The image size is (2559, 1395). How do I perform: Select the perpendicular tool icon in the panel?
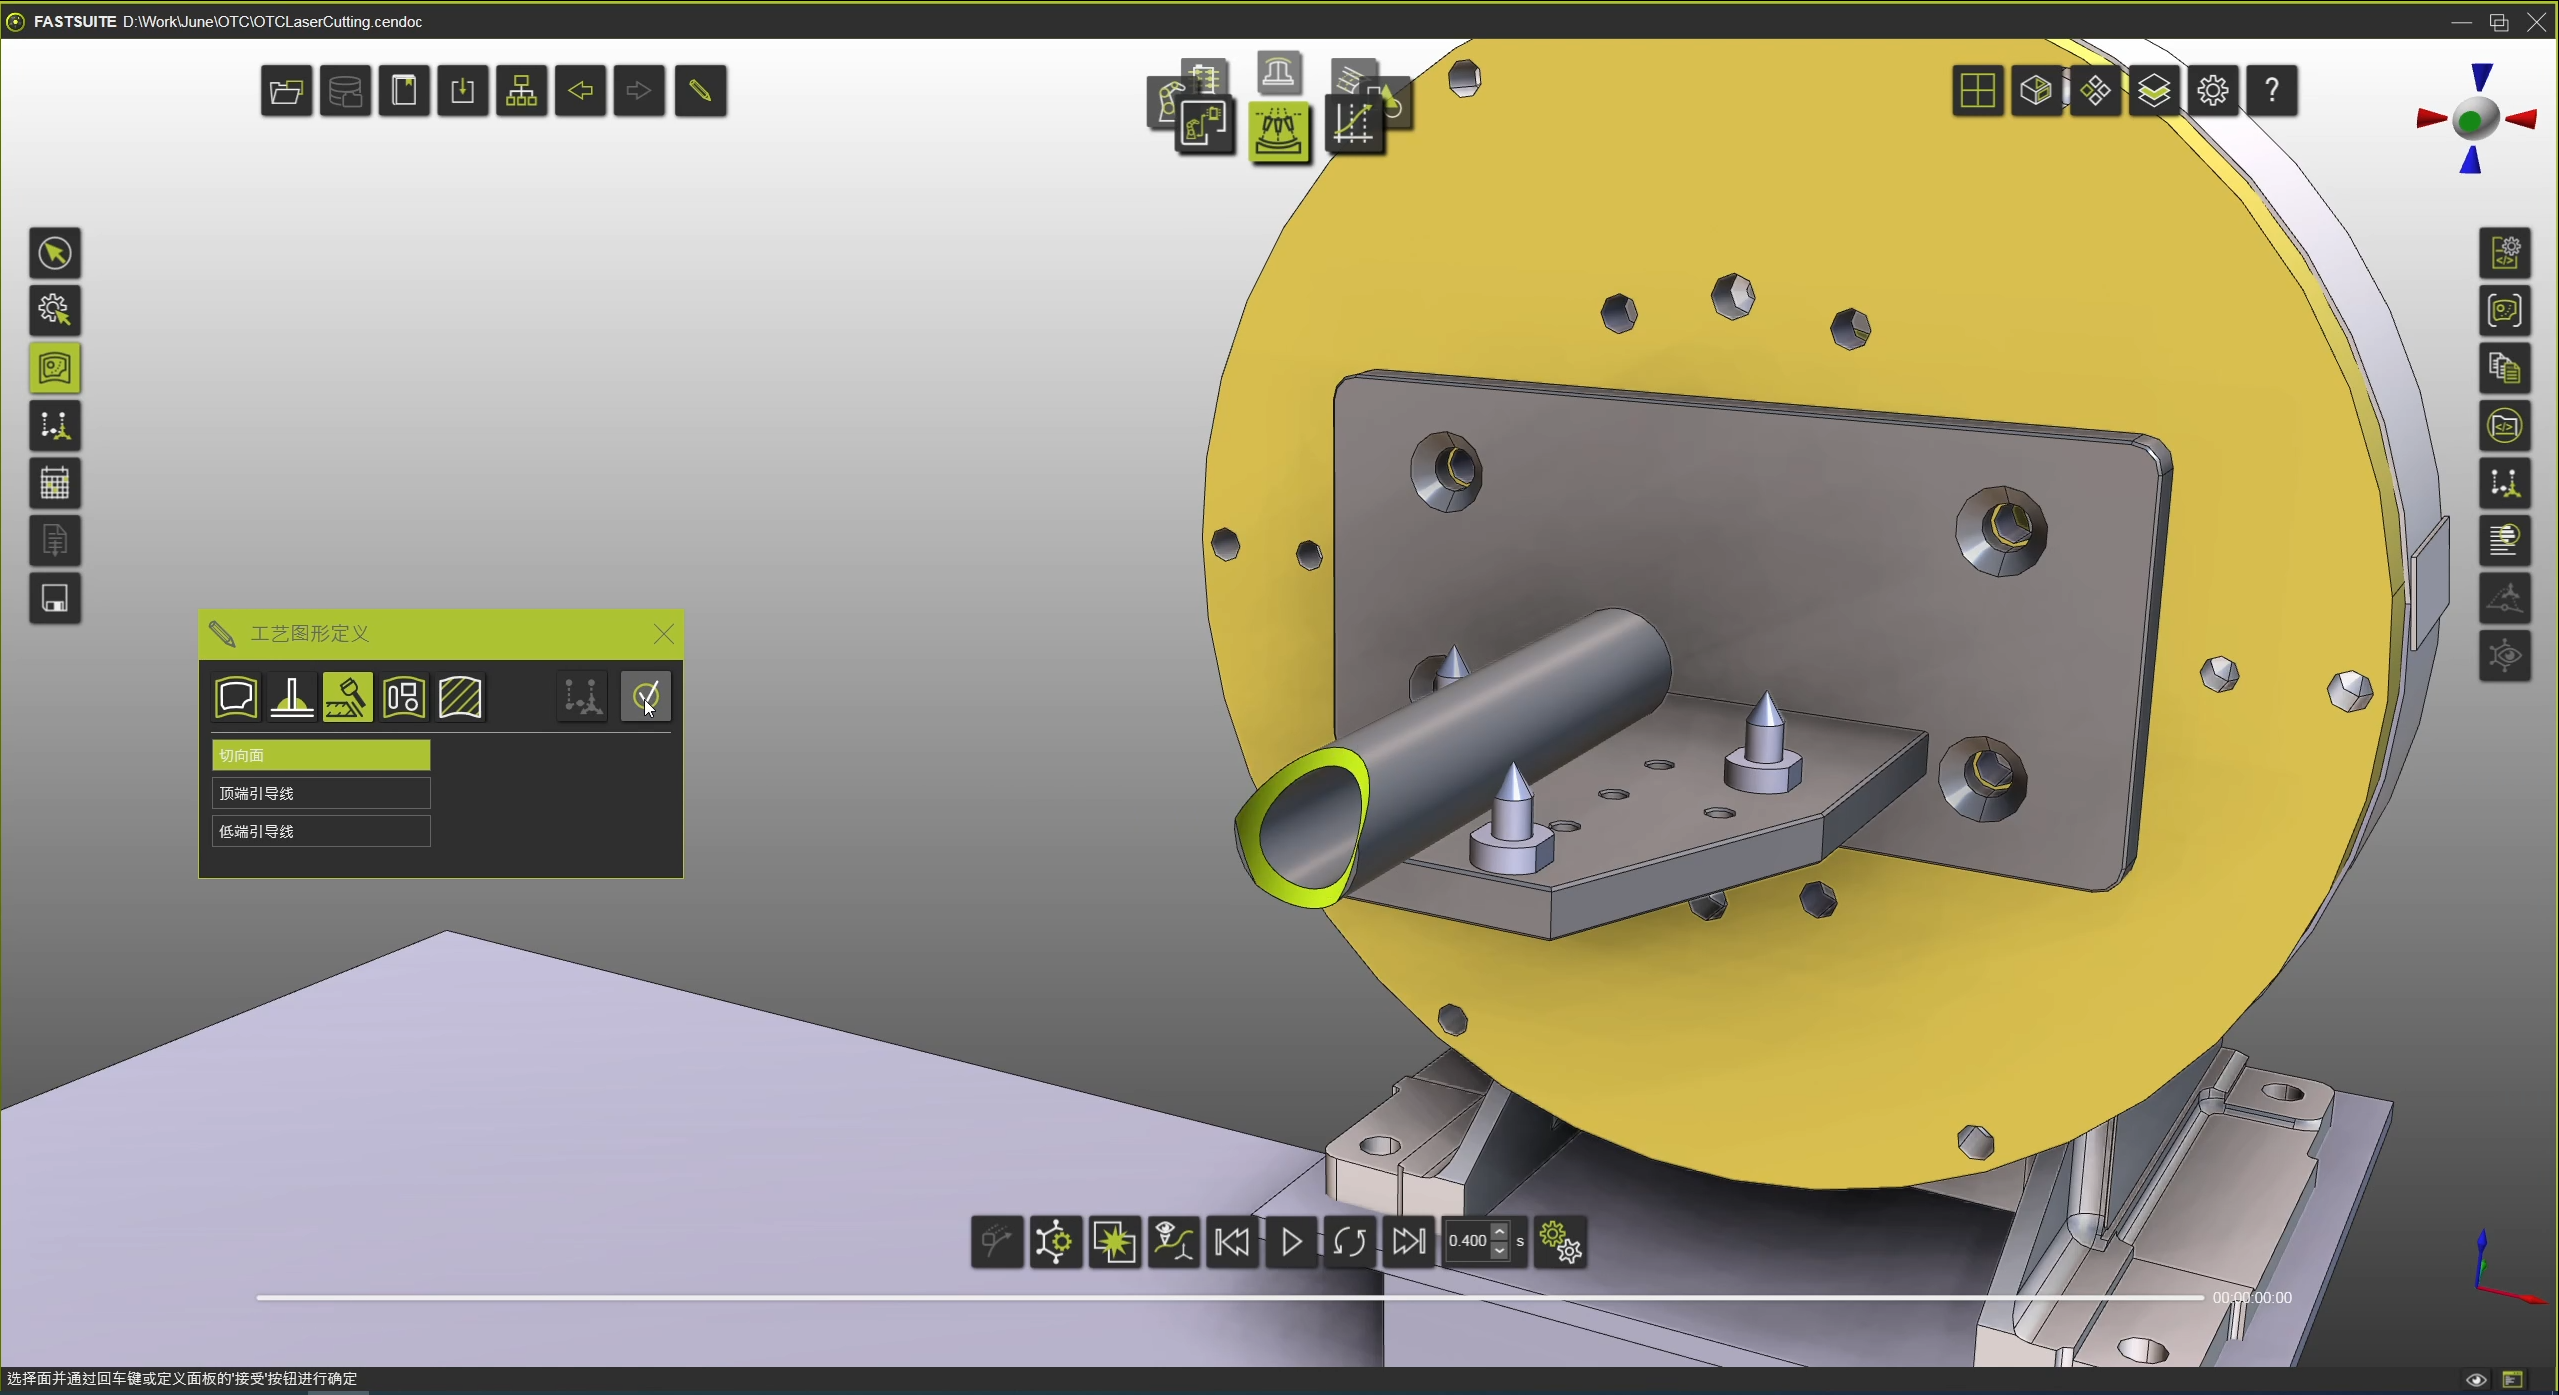(292, 697)
